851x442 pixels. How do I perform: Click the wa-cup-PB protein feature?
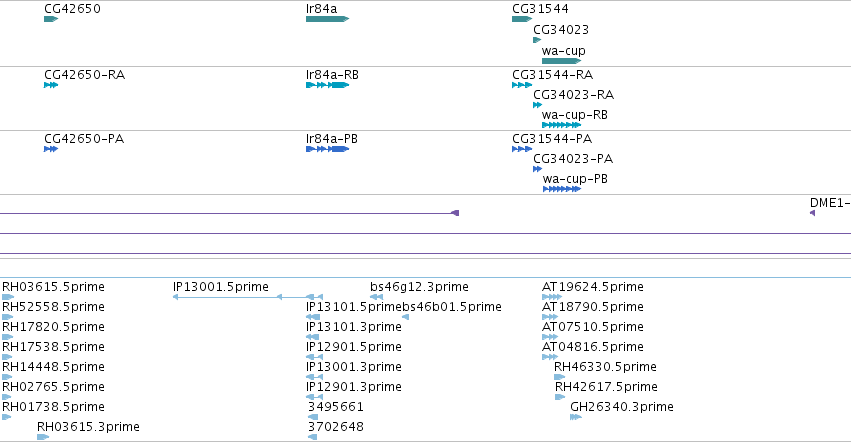pos(562,189)
